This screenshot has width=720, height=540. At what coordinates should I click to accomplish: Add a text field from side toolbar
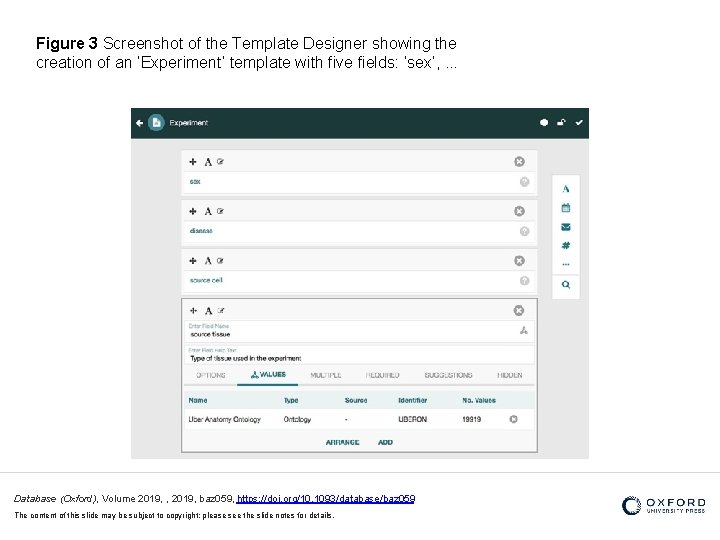pos(566,189)
